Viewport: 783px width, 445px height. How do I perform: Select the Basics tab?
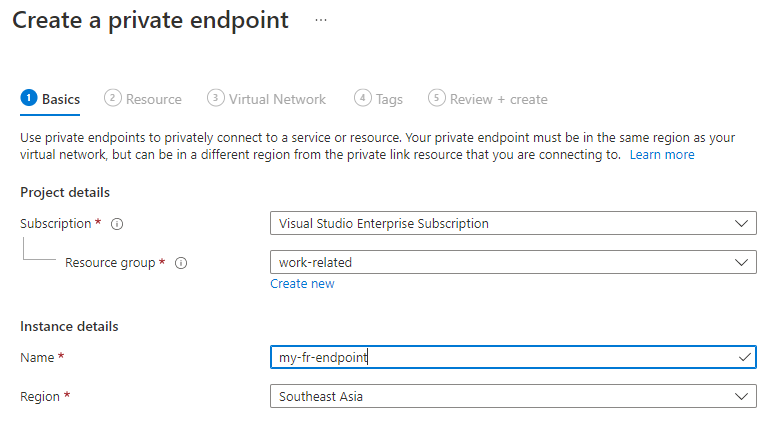[61, 99]
